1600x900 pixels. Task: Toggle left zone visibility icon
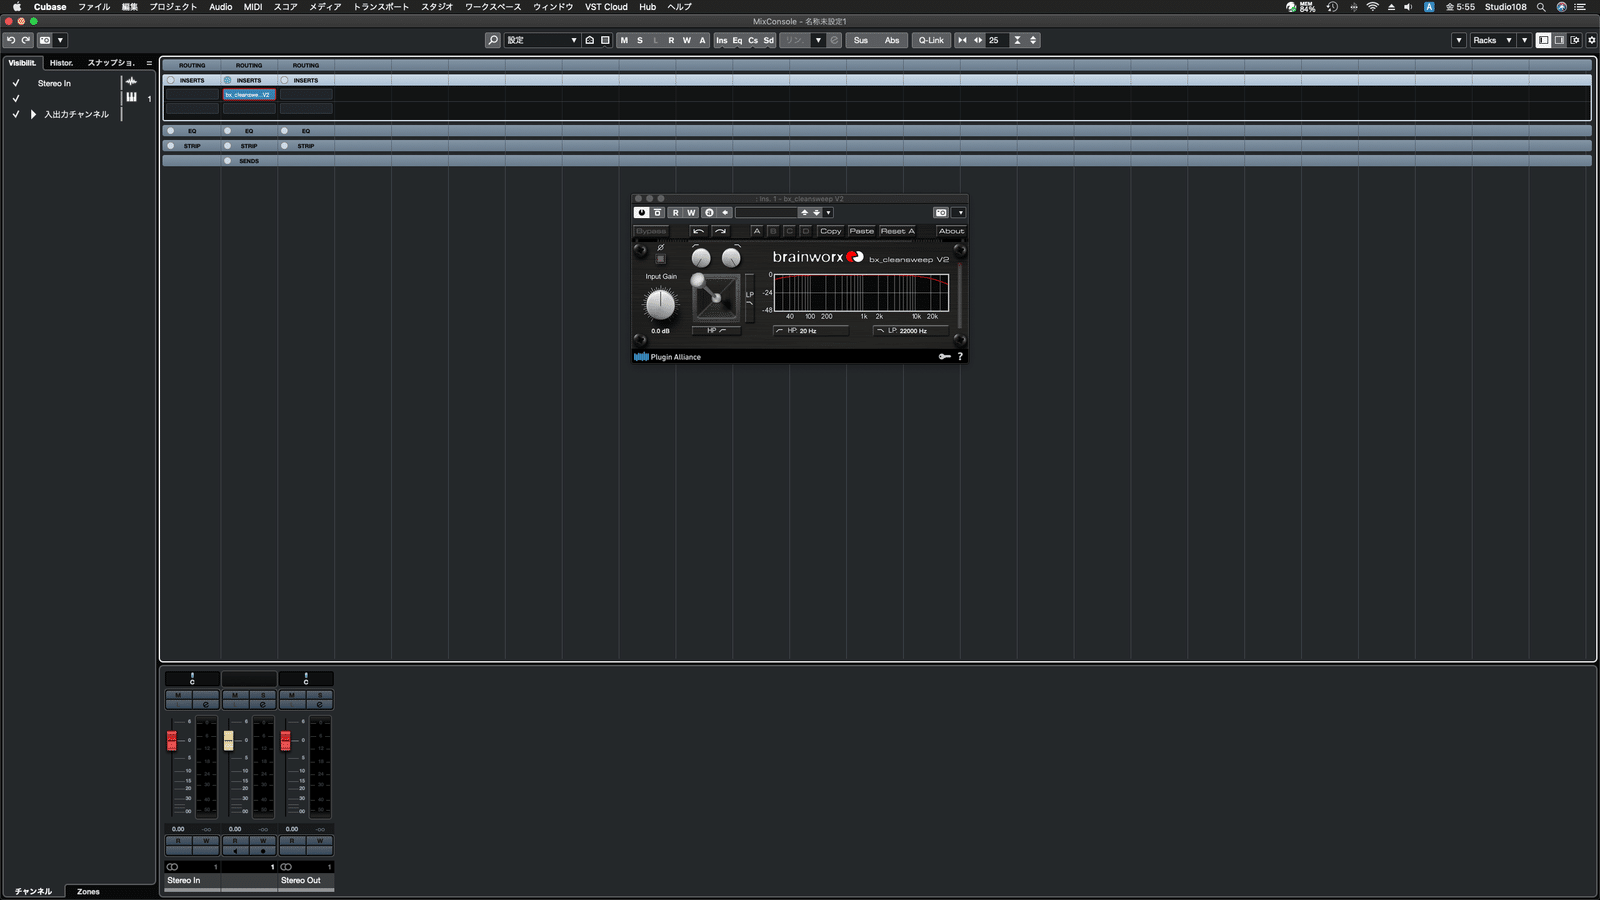point(1543,40)
